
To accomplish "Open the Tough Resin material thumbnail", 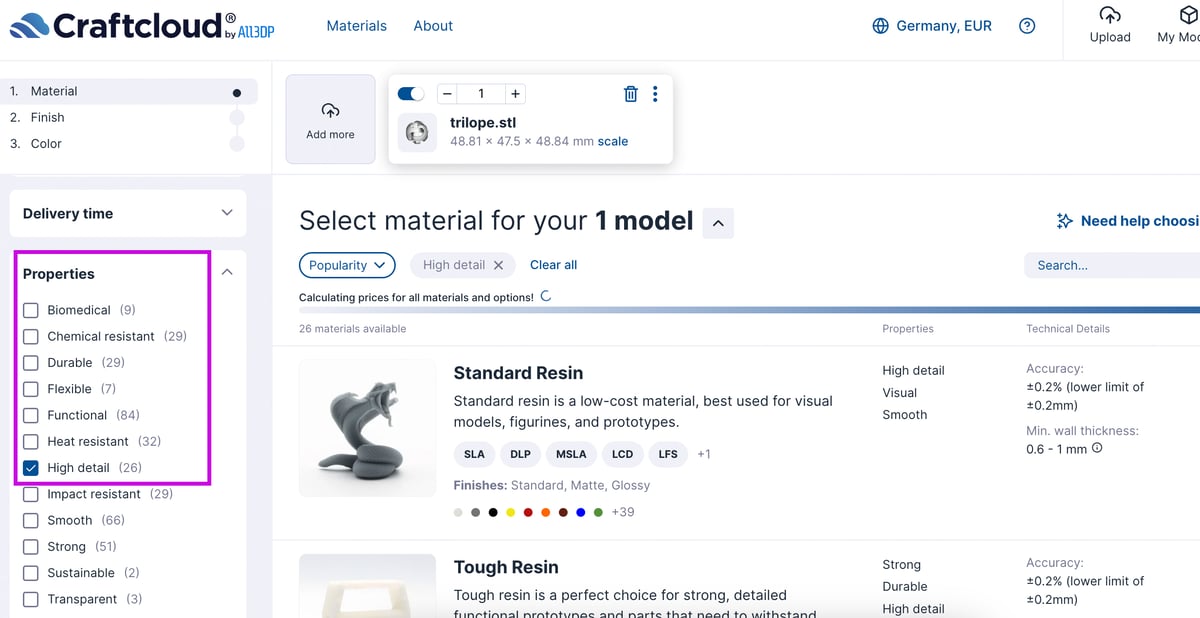I will click(x=367, y=585).
